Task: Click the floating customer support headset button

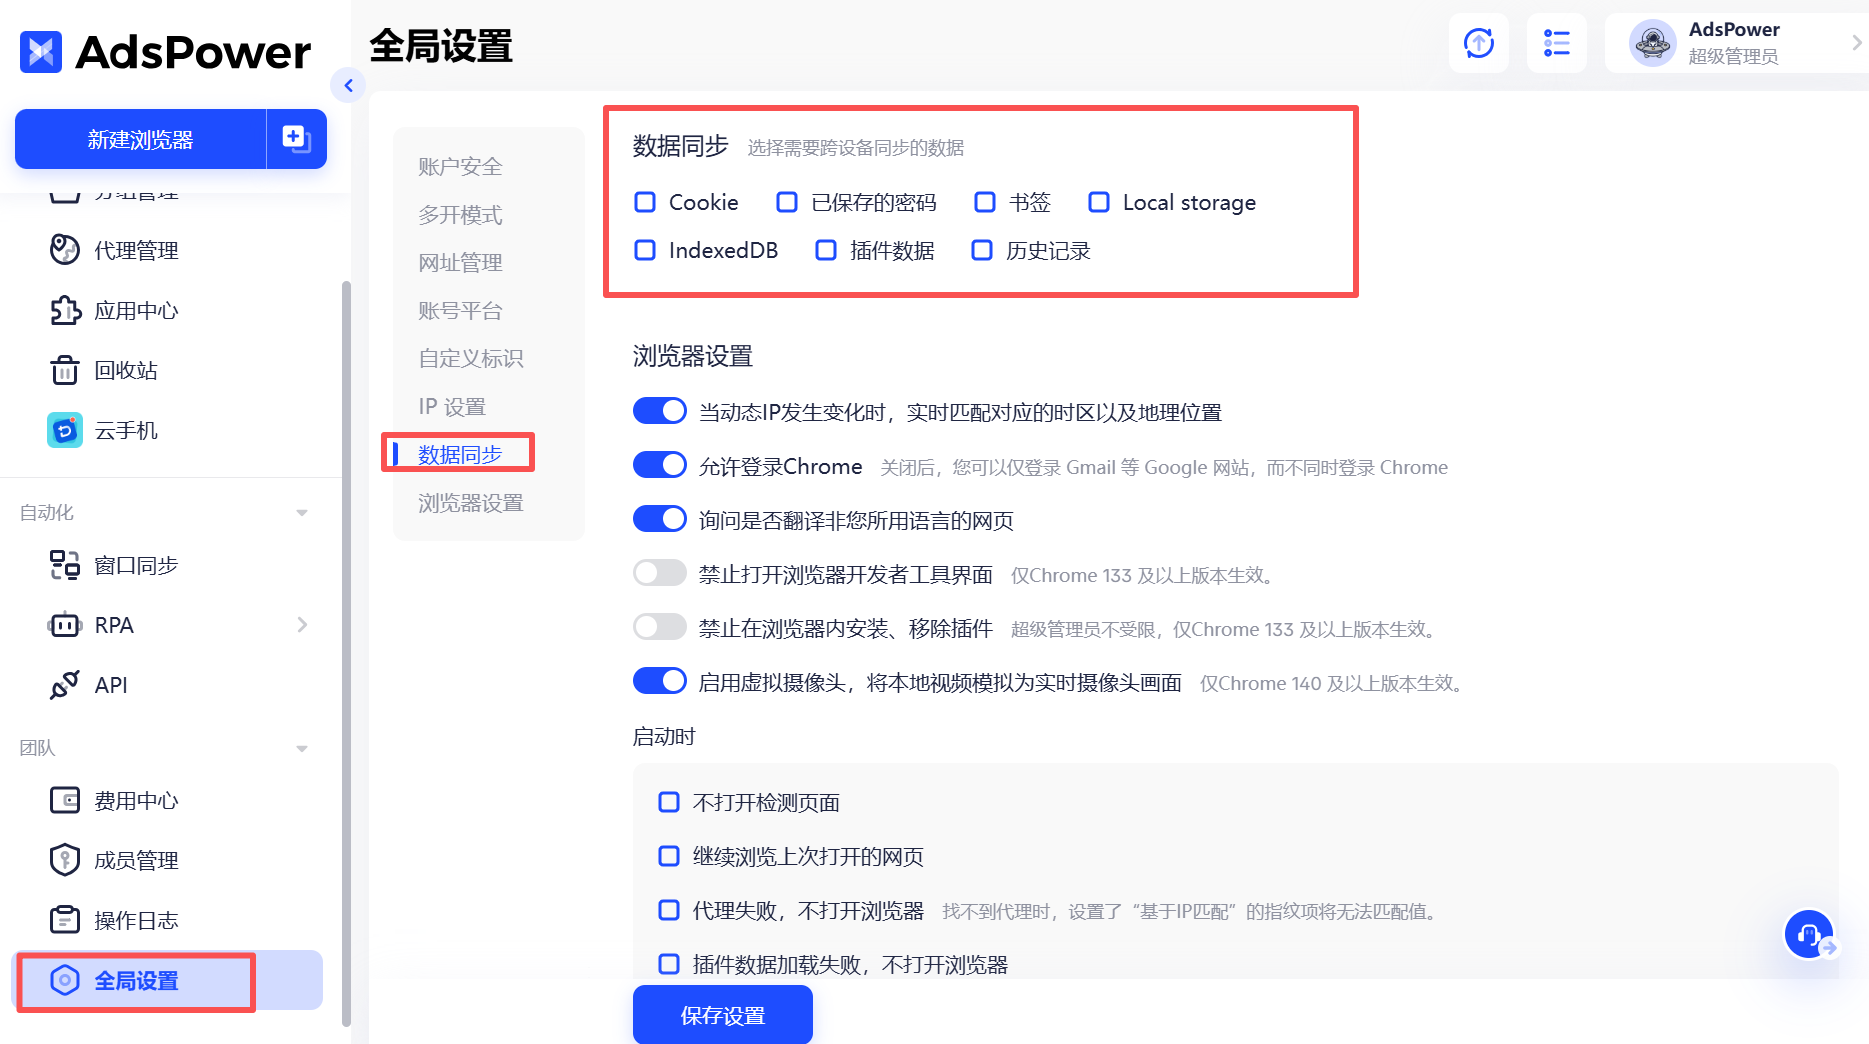Action: (x=1808, y=933)
